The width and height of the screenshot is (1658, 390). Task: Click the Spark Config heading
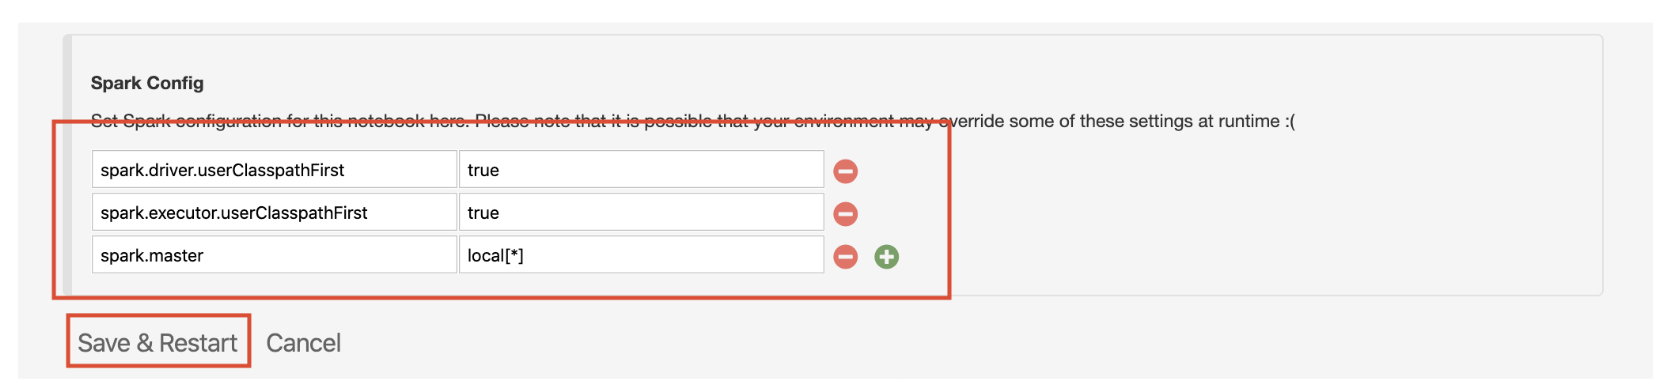(x=147, y=83)
